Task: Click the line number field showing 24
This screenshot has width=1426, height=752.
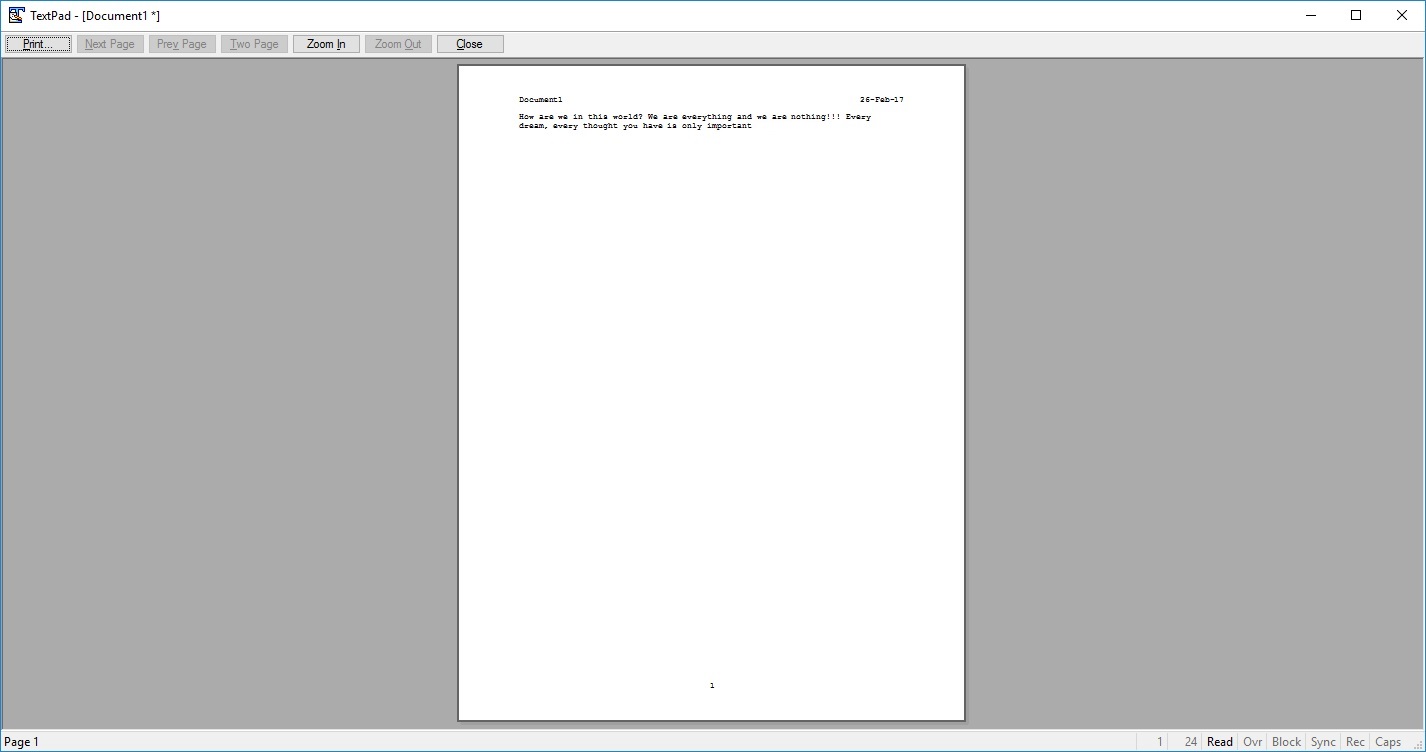Action: 1190,741
